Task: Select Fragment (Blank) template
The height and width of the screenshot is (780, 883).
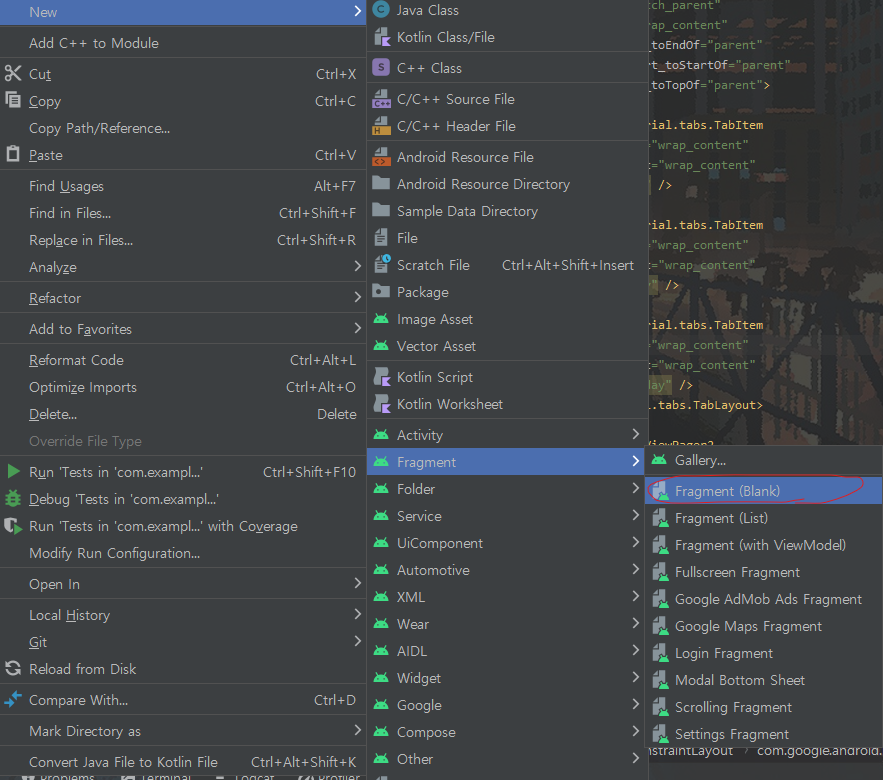Action: [x=764, y=491]
